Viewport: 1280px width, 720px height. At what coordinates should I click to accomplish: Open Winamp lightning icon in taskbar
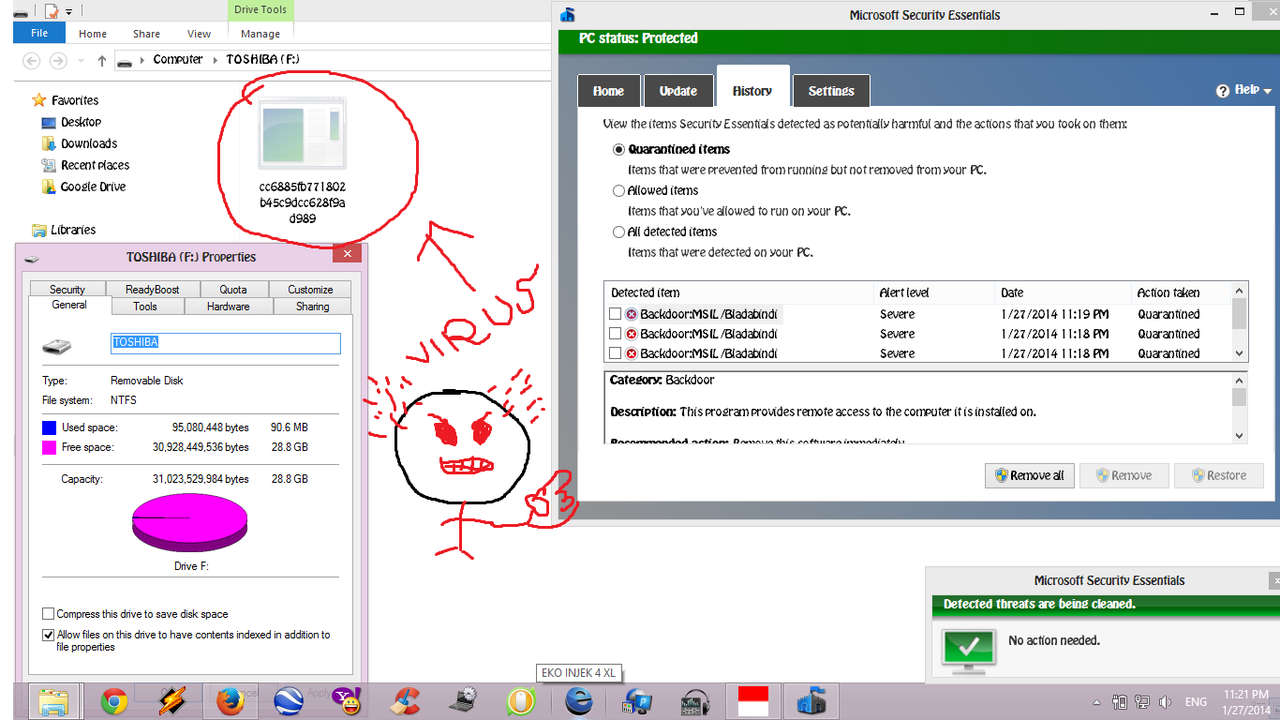pos(172,702)
